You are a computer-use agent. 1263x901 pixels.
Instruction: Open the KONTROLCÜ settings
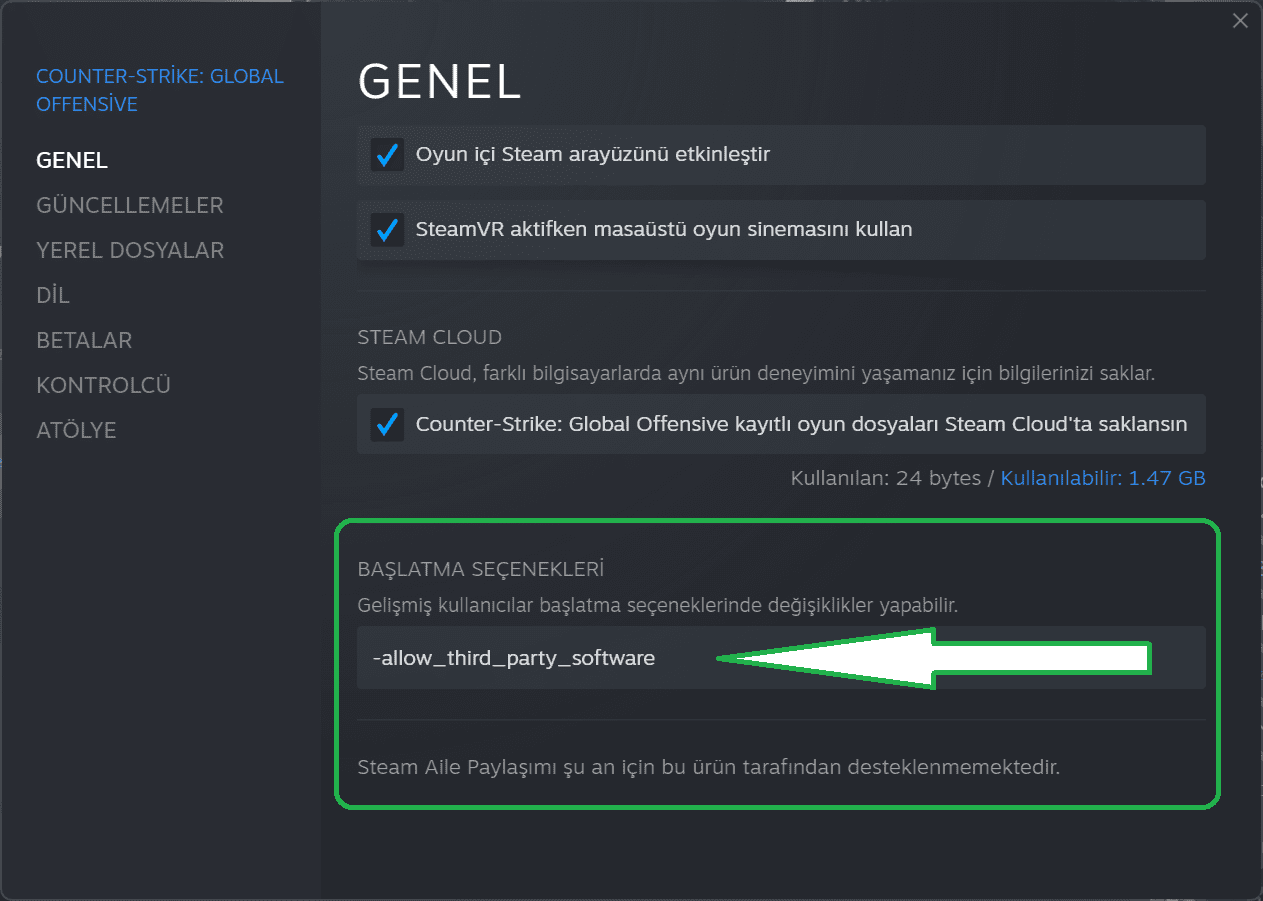pyautogui.click(x=103, y=385)
